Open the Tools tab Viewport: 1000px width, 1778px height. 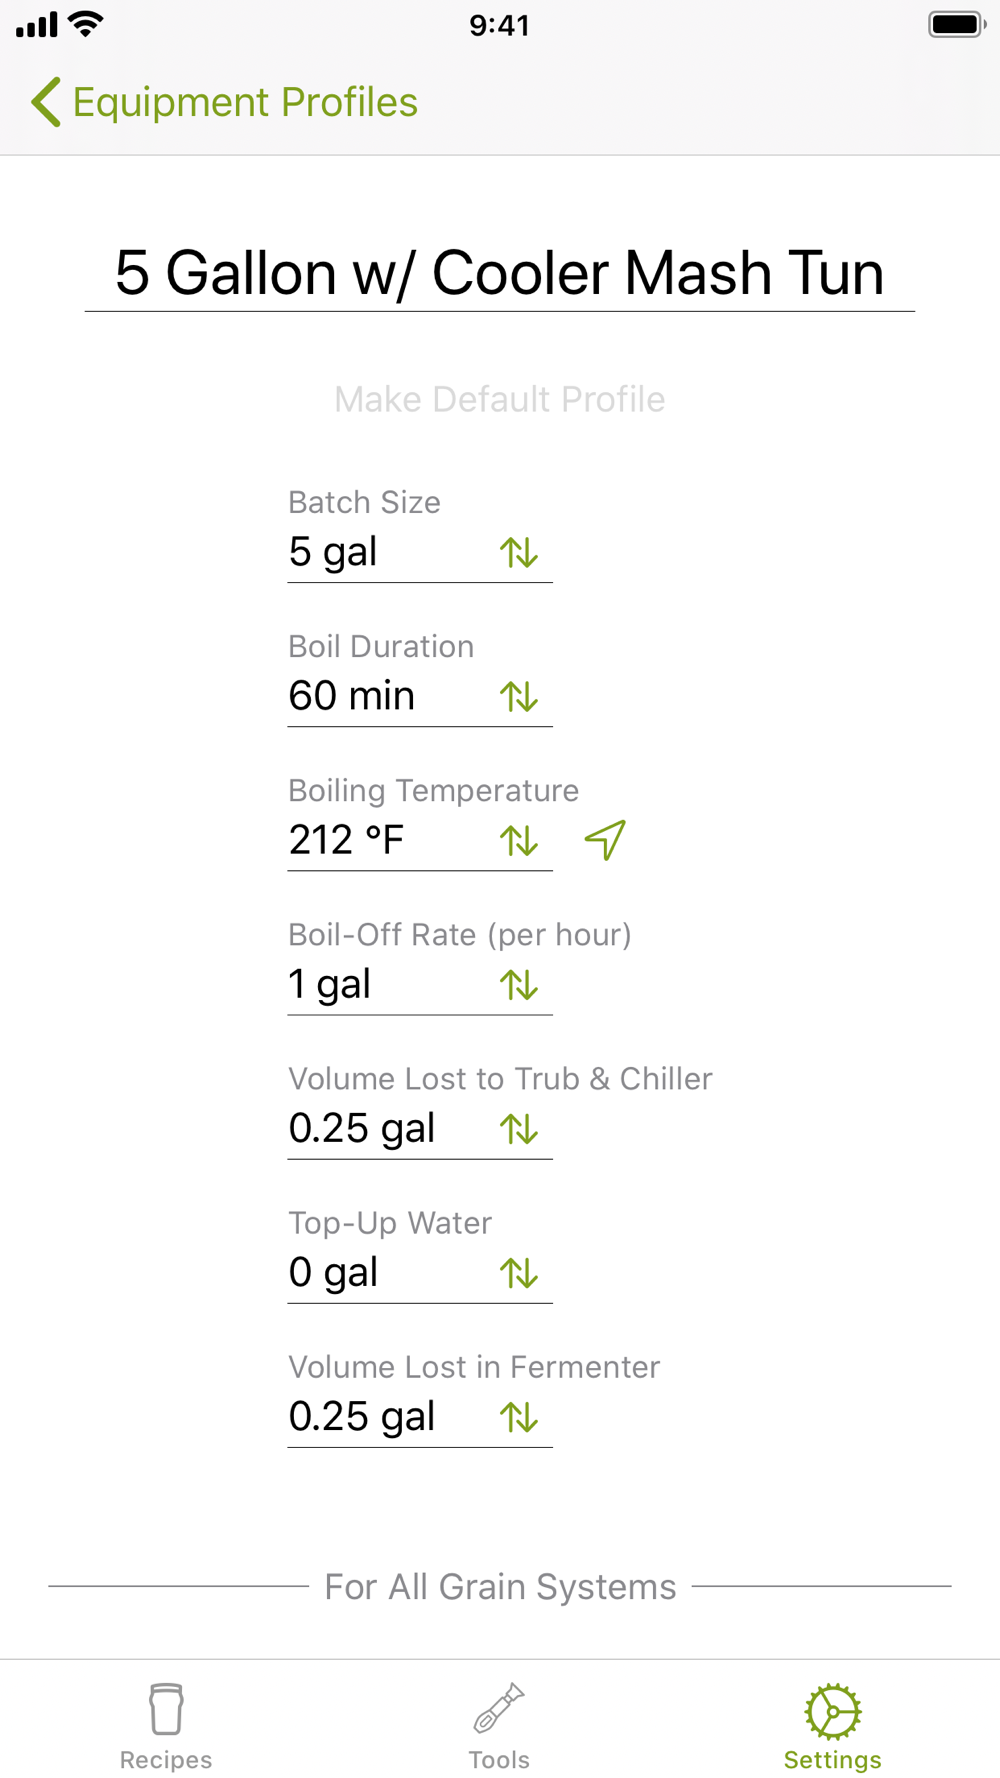pyautogui.click(x=499, y=1726)
